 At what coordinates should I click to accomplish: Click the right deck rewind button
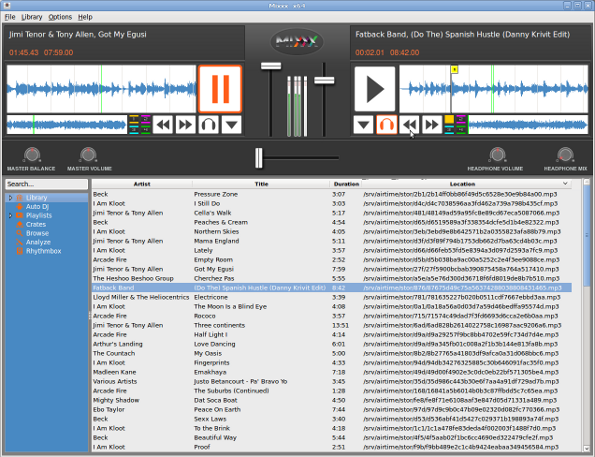(x=409, y=124)
